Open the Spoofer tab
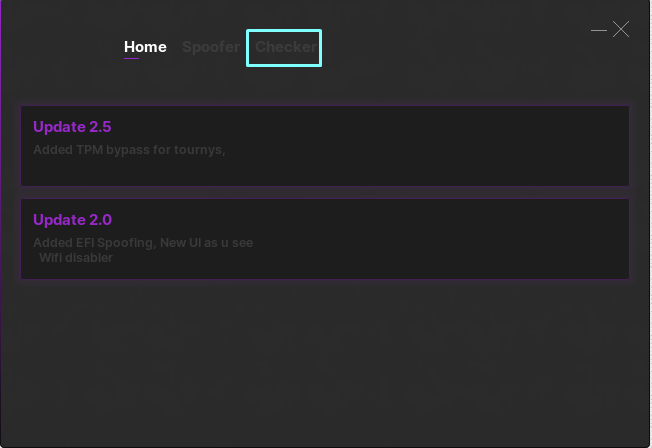This screenshot has height=448, width=652. (210, 47)
